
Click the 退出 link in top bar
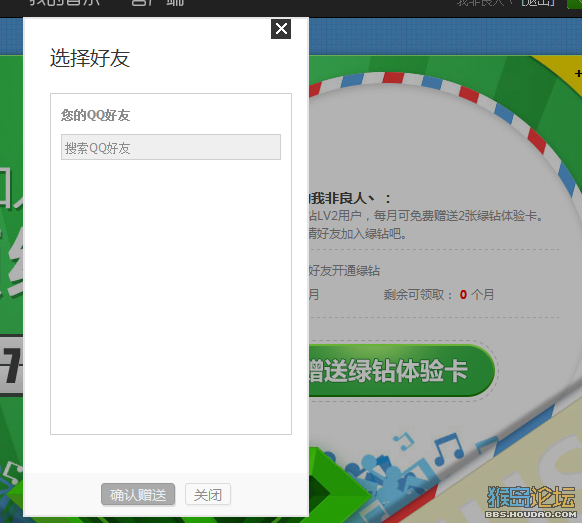coord(539,3)
